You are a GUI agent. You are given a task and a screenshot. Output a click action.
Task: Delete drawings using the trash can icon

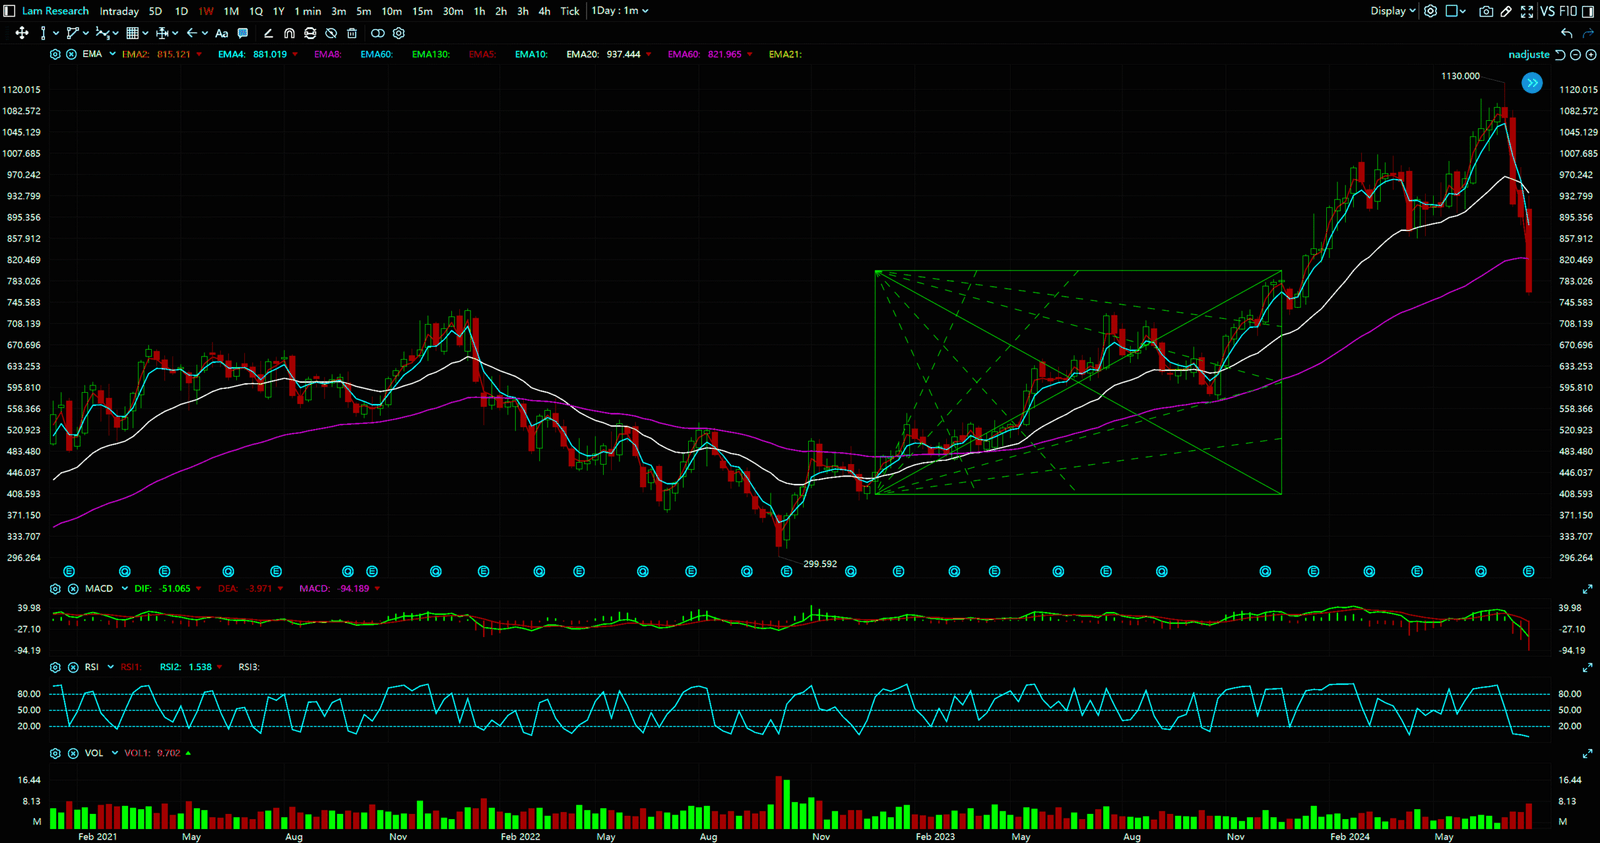352,33
